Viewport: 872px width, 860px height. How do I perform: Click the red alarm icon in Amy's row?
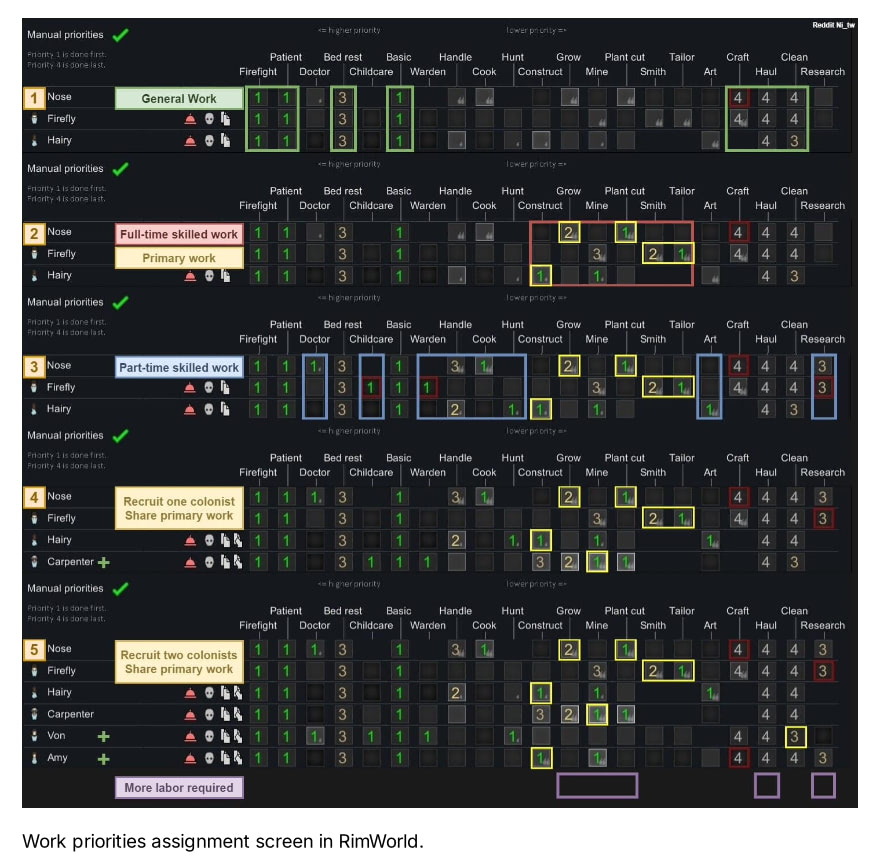(x=190, y=758)
